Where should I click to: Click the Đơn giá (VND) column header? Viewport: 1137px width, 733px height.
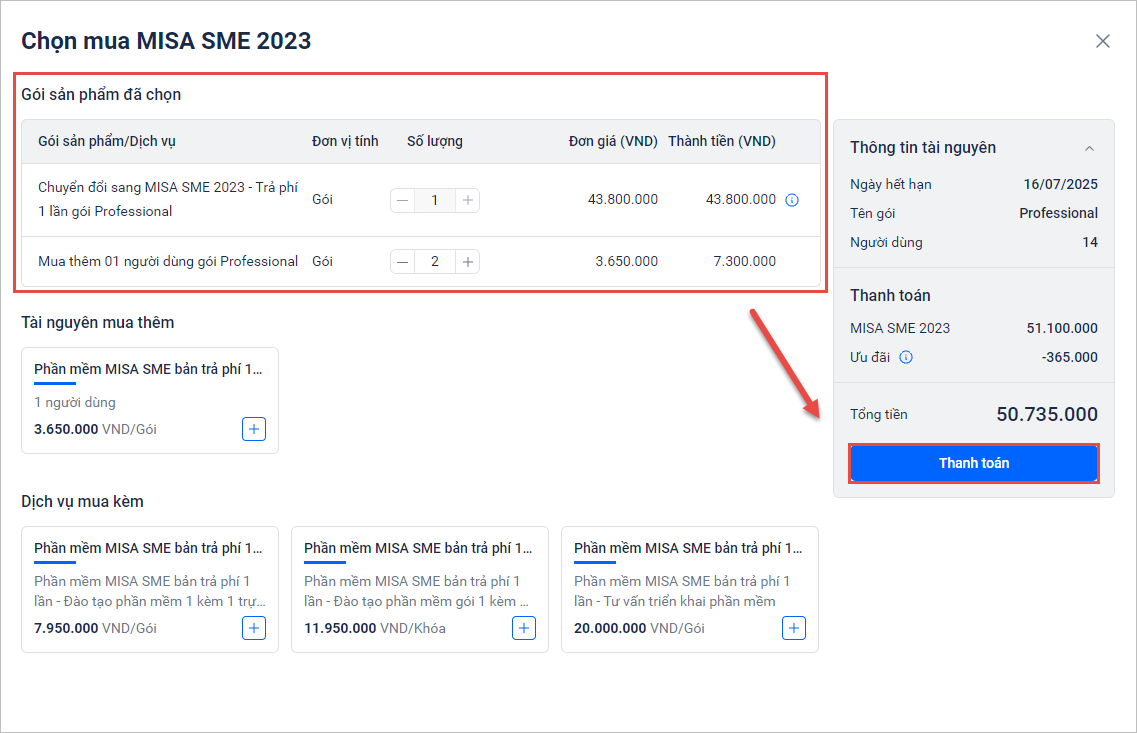[613, 141]
